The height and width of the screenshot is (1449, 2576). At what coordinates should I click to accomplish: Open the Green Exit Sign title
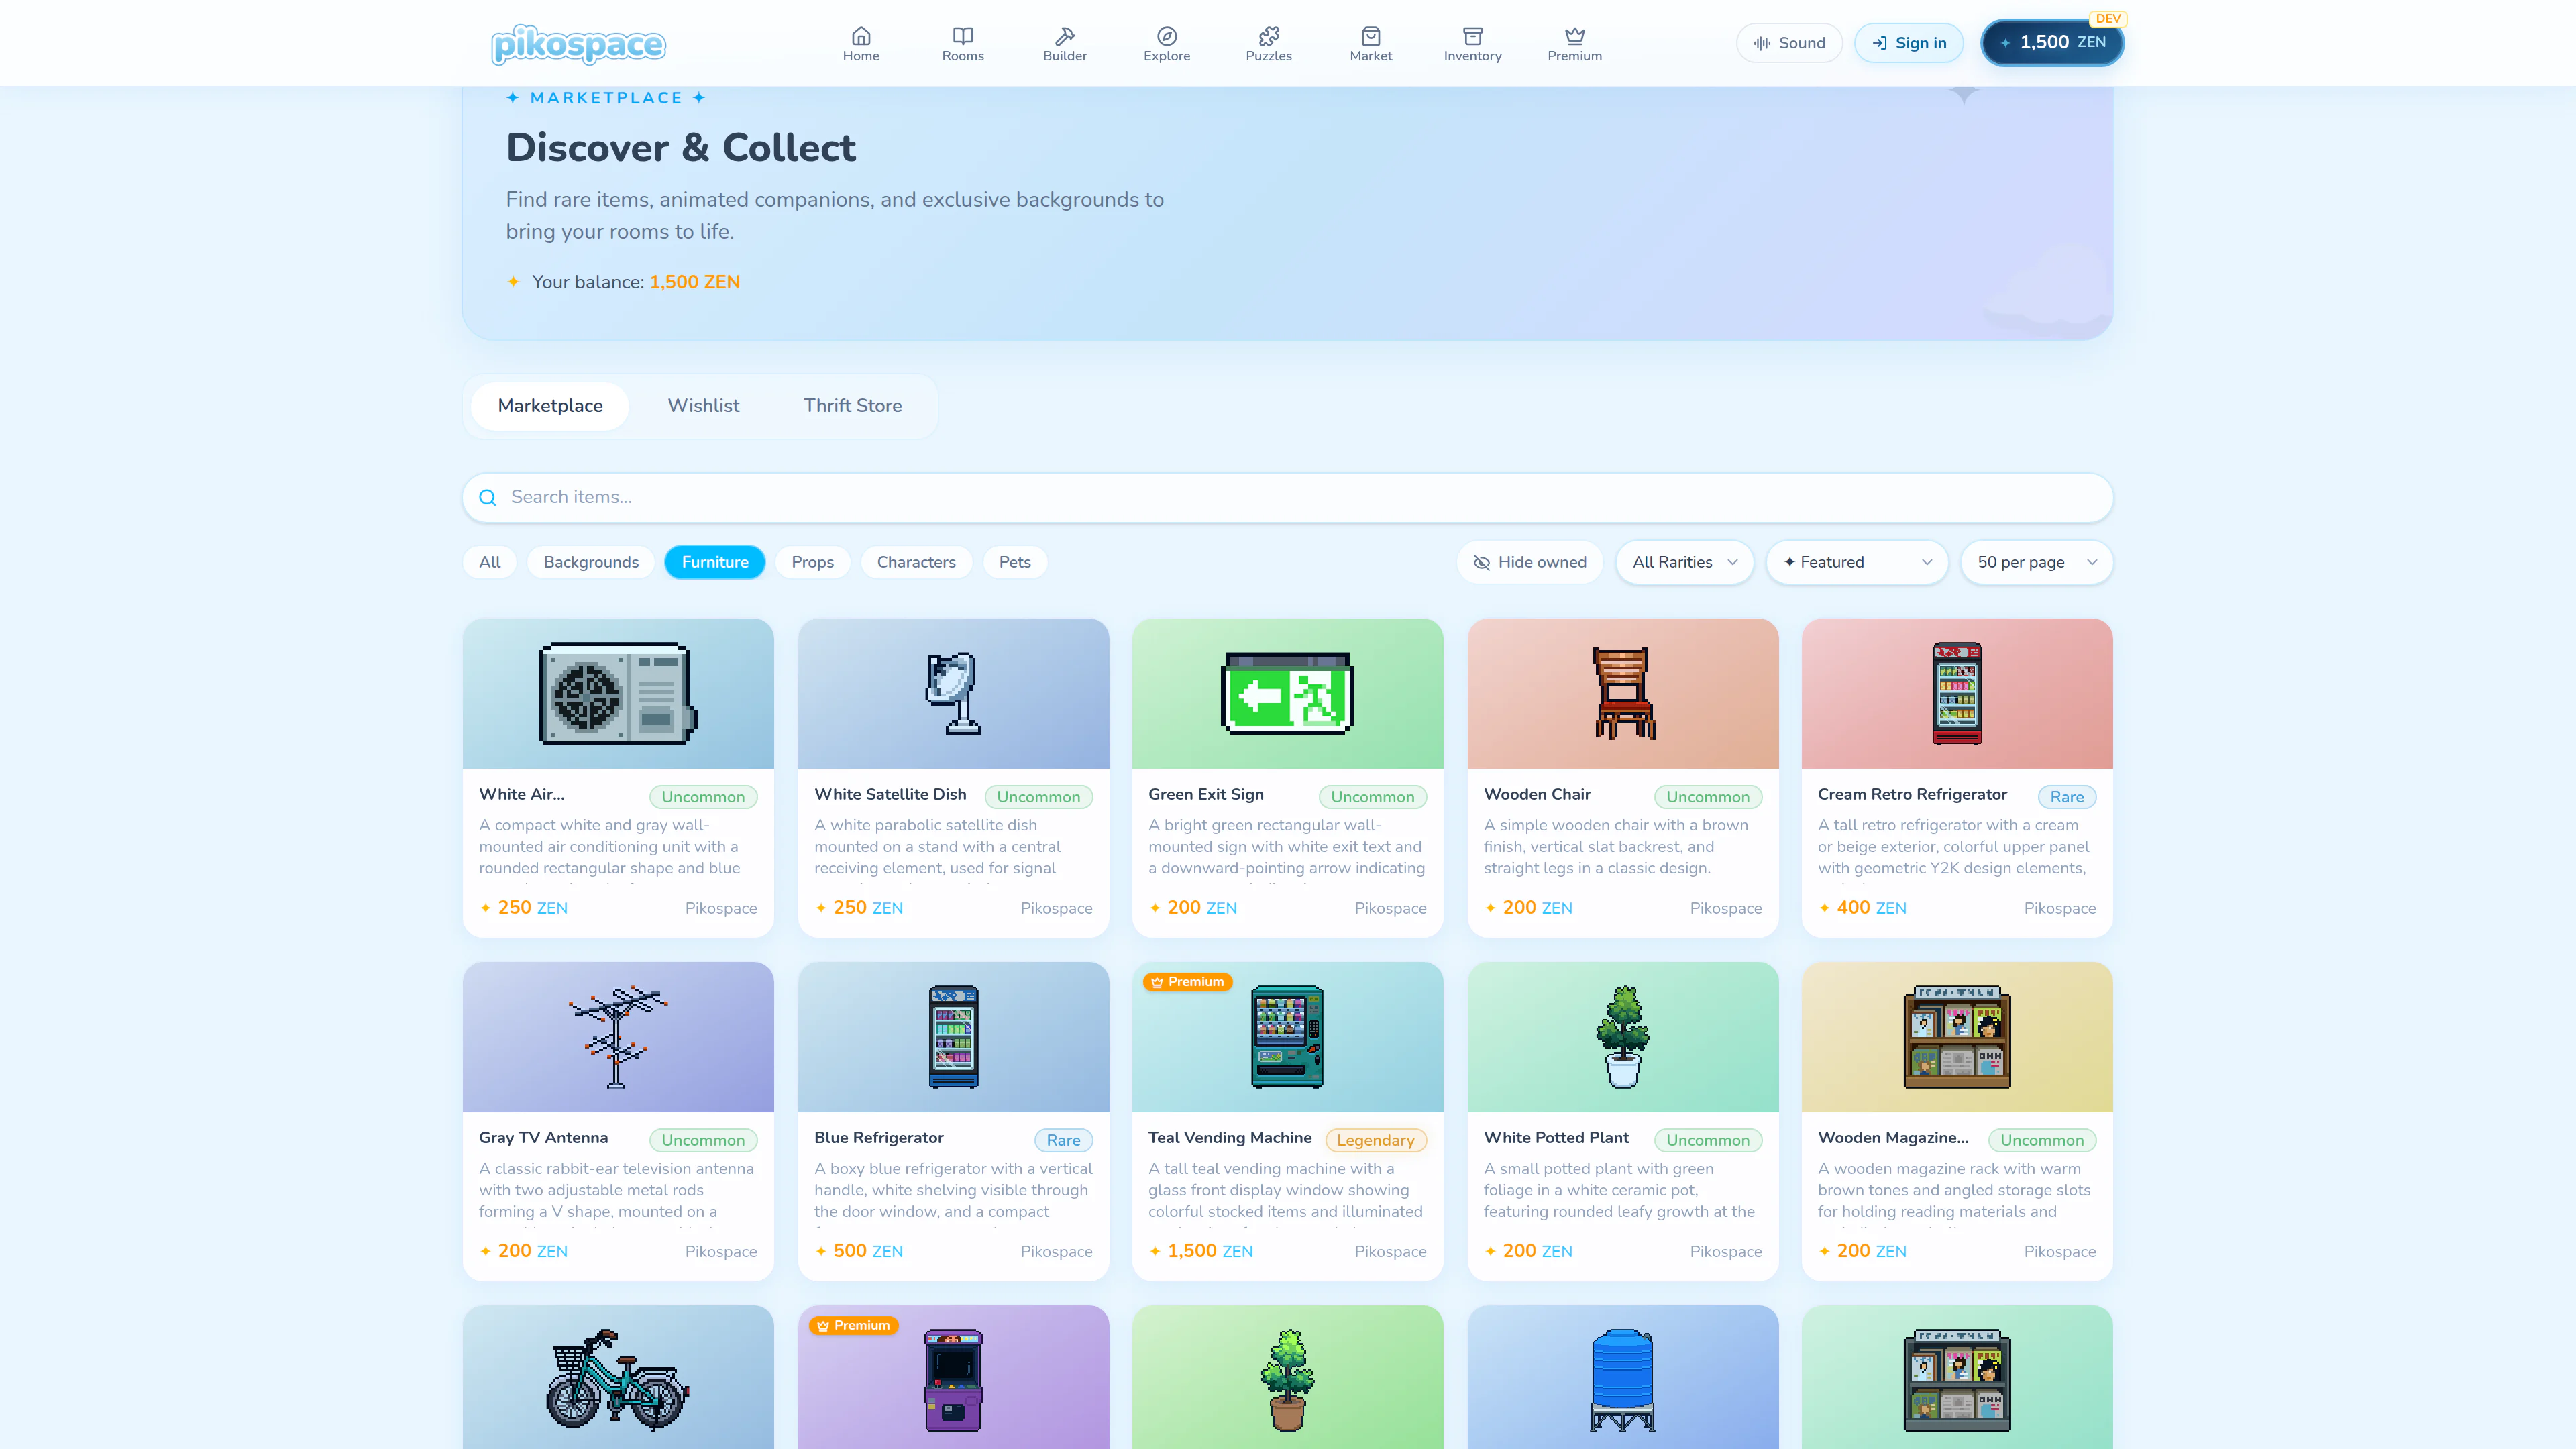click(x=1206, y=794)
